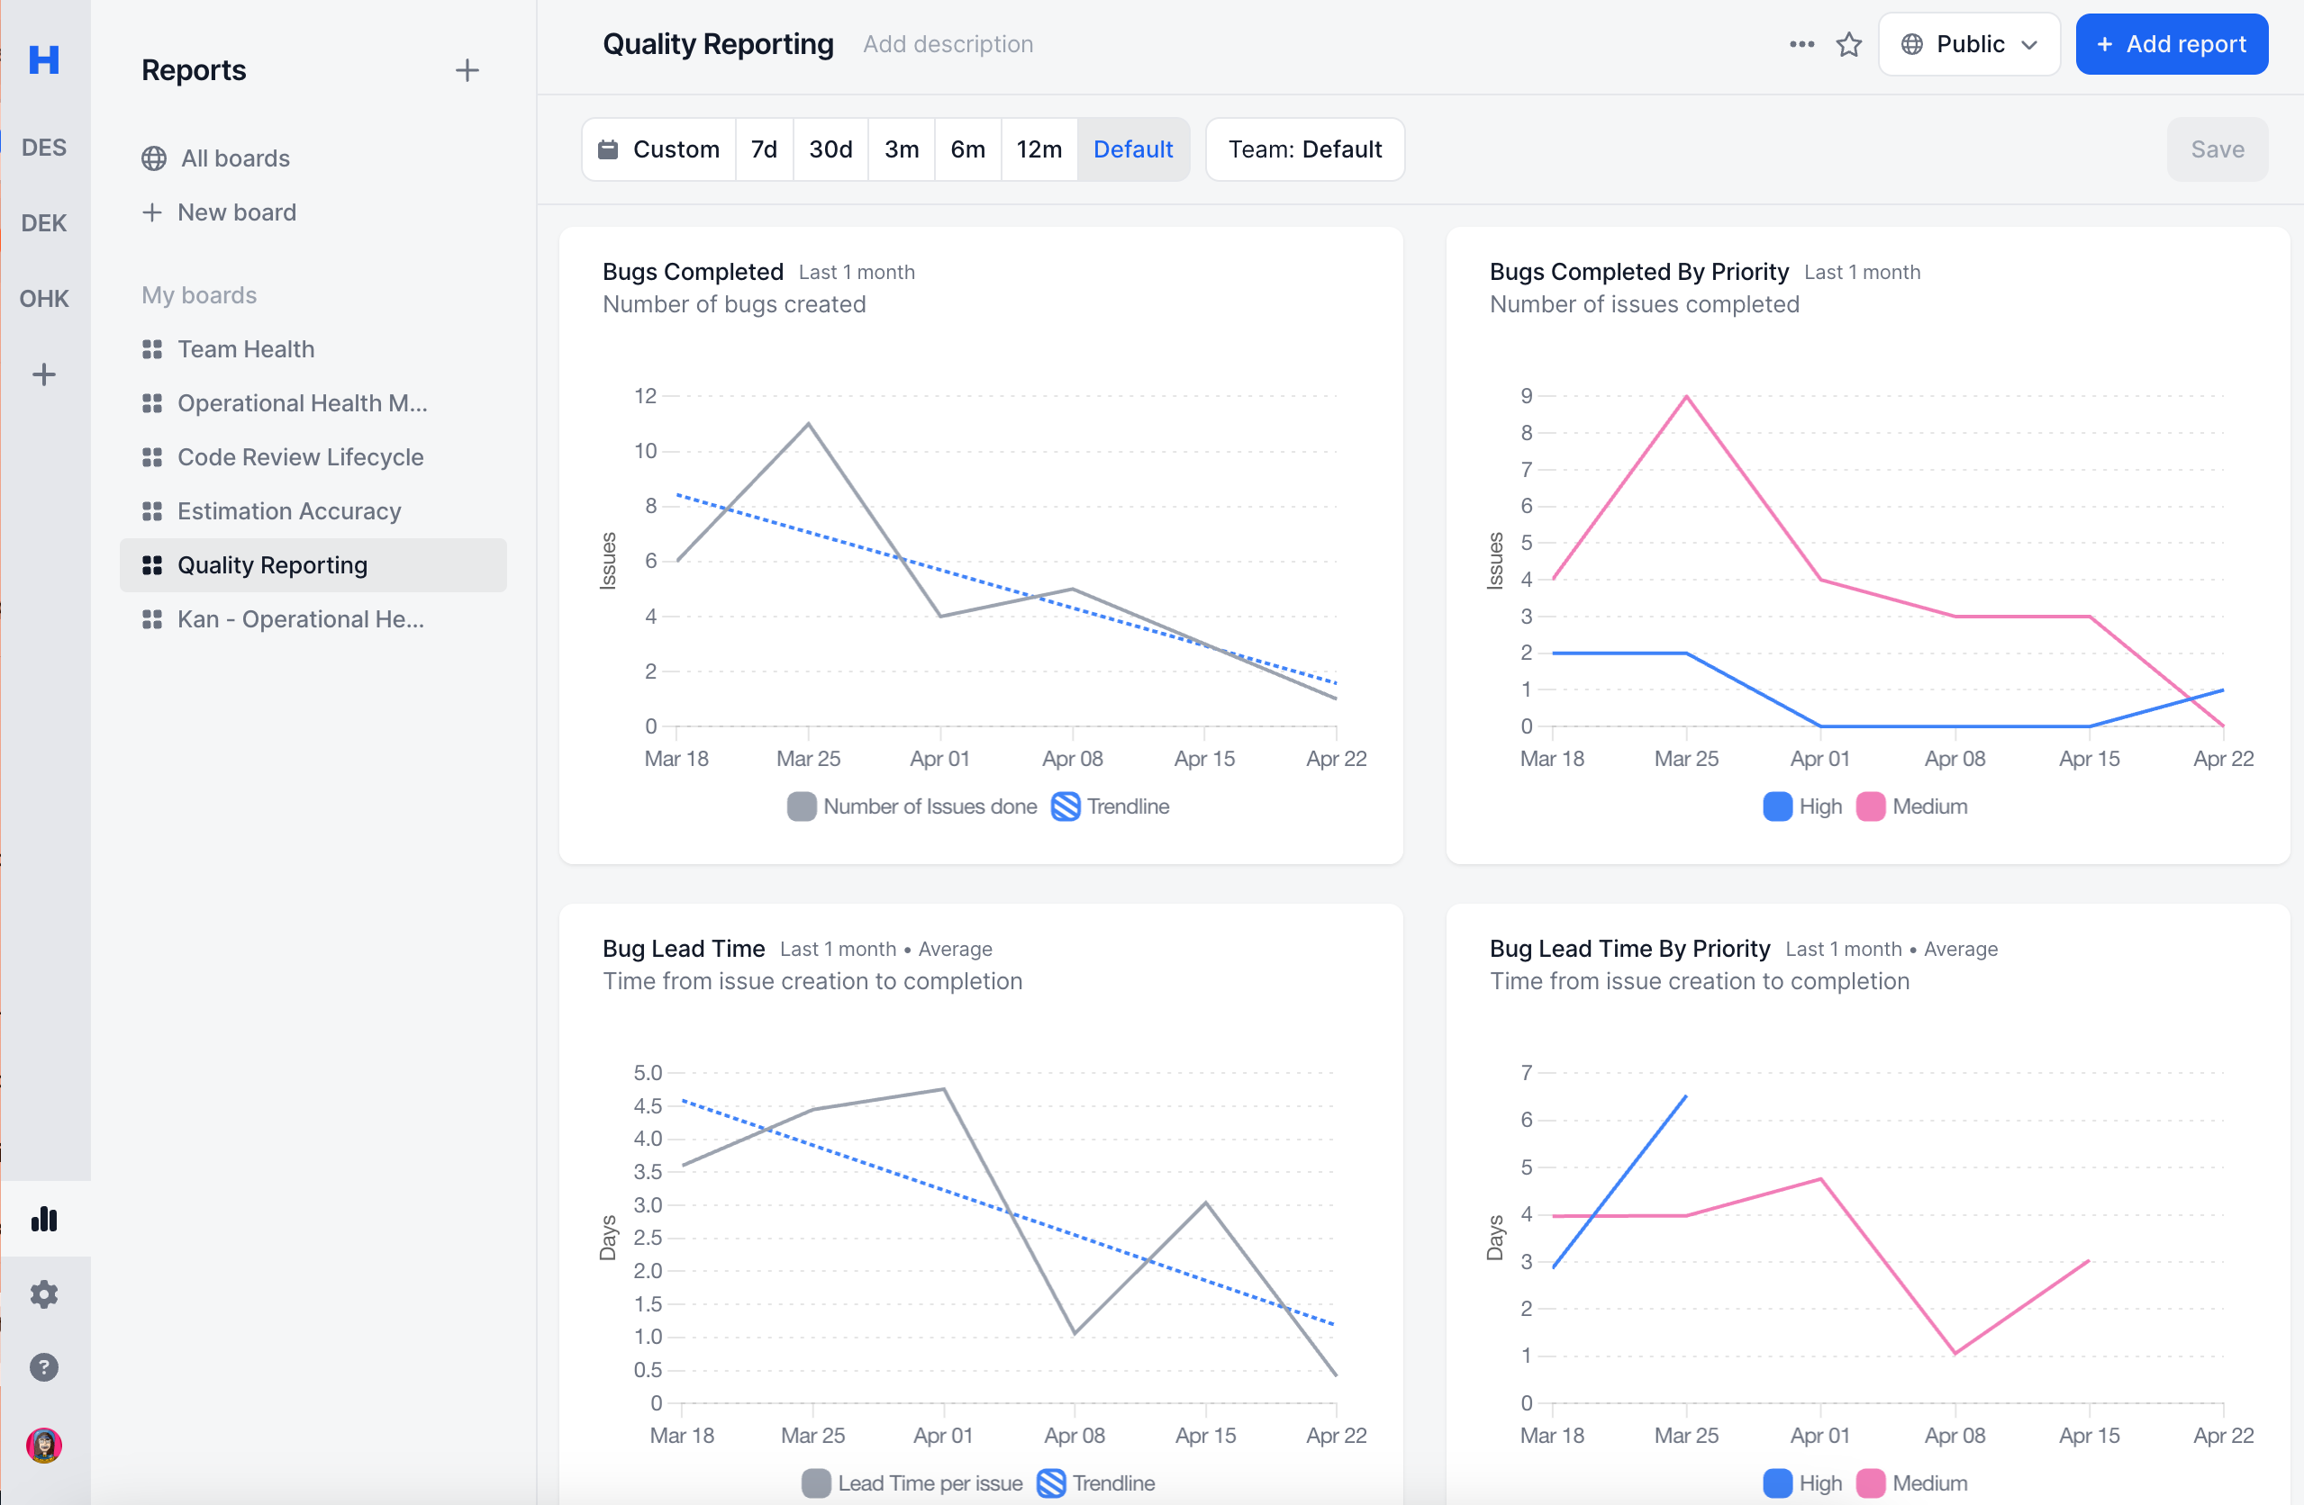Click the plus icon beside Reports
This screenshot has width=2304, height=1505.
[467, 70]
